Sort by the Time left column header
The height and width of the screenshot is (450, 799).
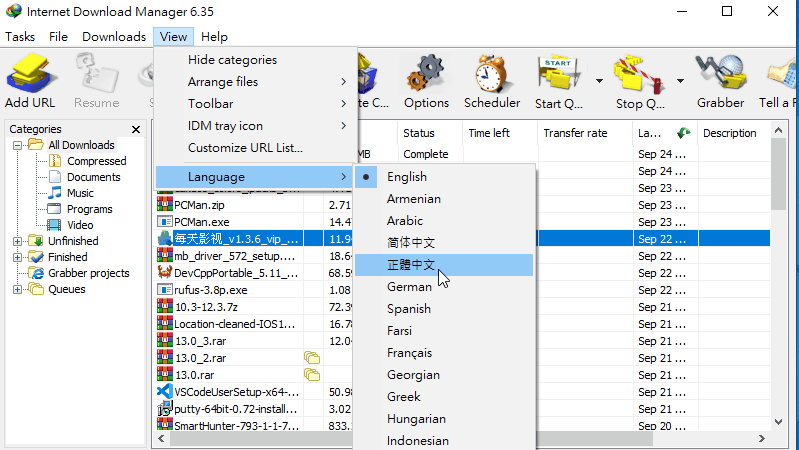[499, 133]
